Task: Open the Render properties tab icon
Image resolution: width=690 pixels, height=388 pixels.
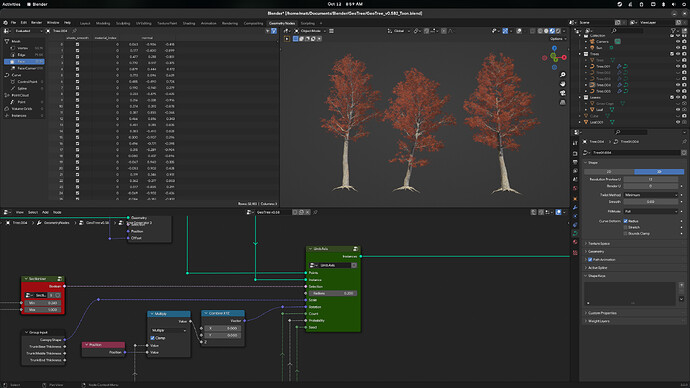Action: (x=575, y=154)
